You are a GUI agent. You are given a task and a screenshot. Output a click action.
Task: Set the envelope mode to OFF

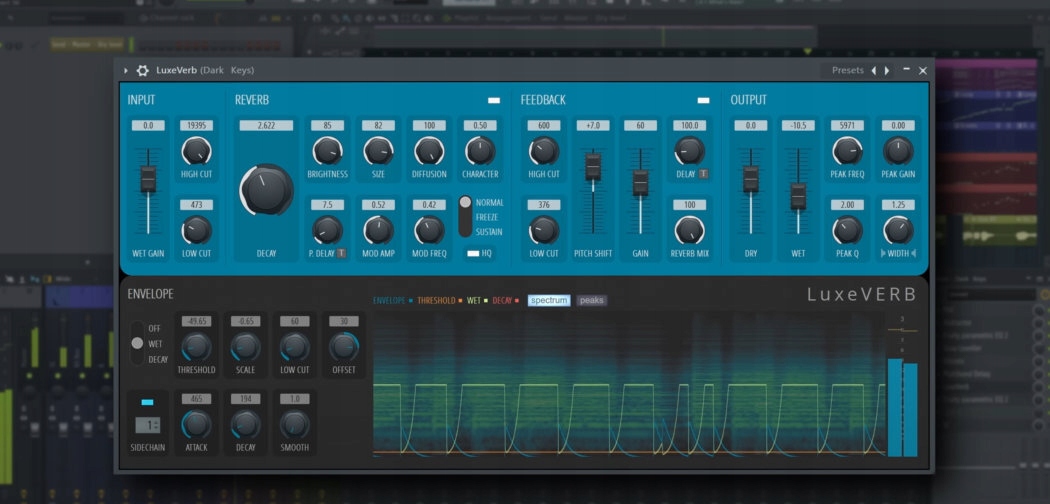(154, 329)
